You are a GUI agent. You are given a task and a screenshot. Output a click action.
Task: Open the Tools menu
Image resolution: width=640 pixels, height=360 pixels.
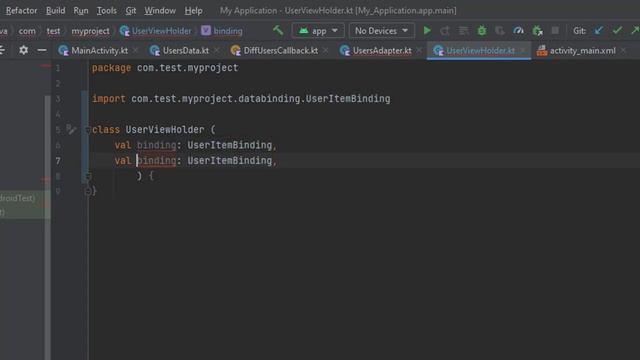point(107,11)
